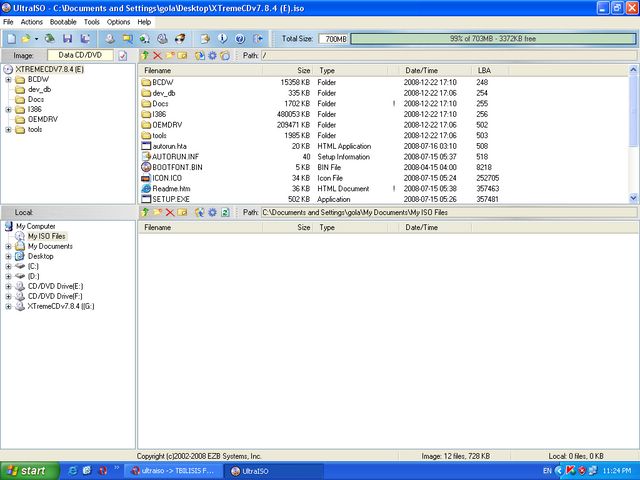
Task: Click the Exit door toolbar icon
Action: 258,39
